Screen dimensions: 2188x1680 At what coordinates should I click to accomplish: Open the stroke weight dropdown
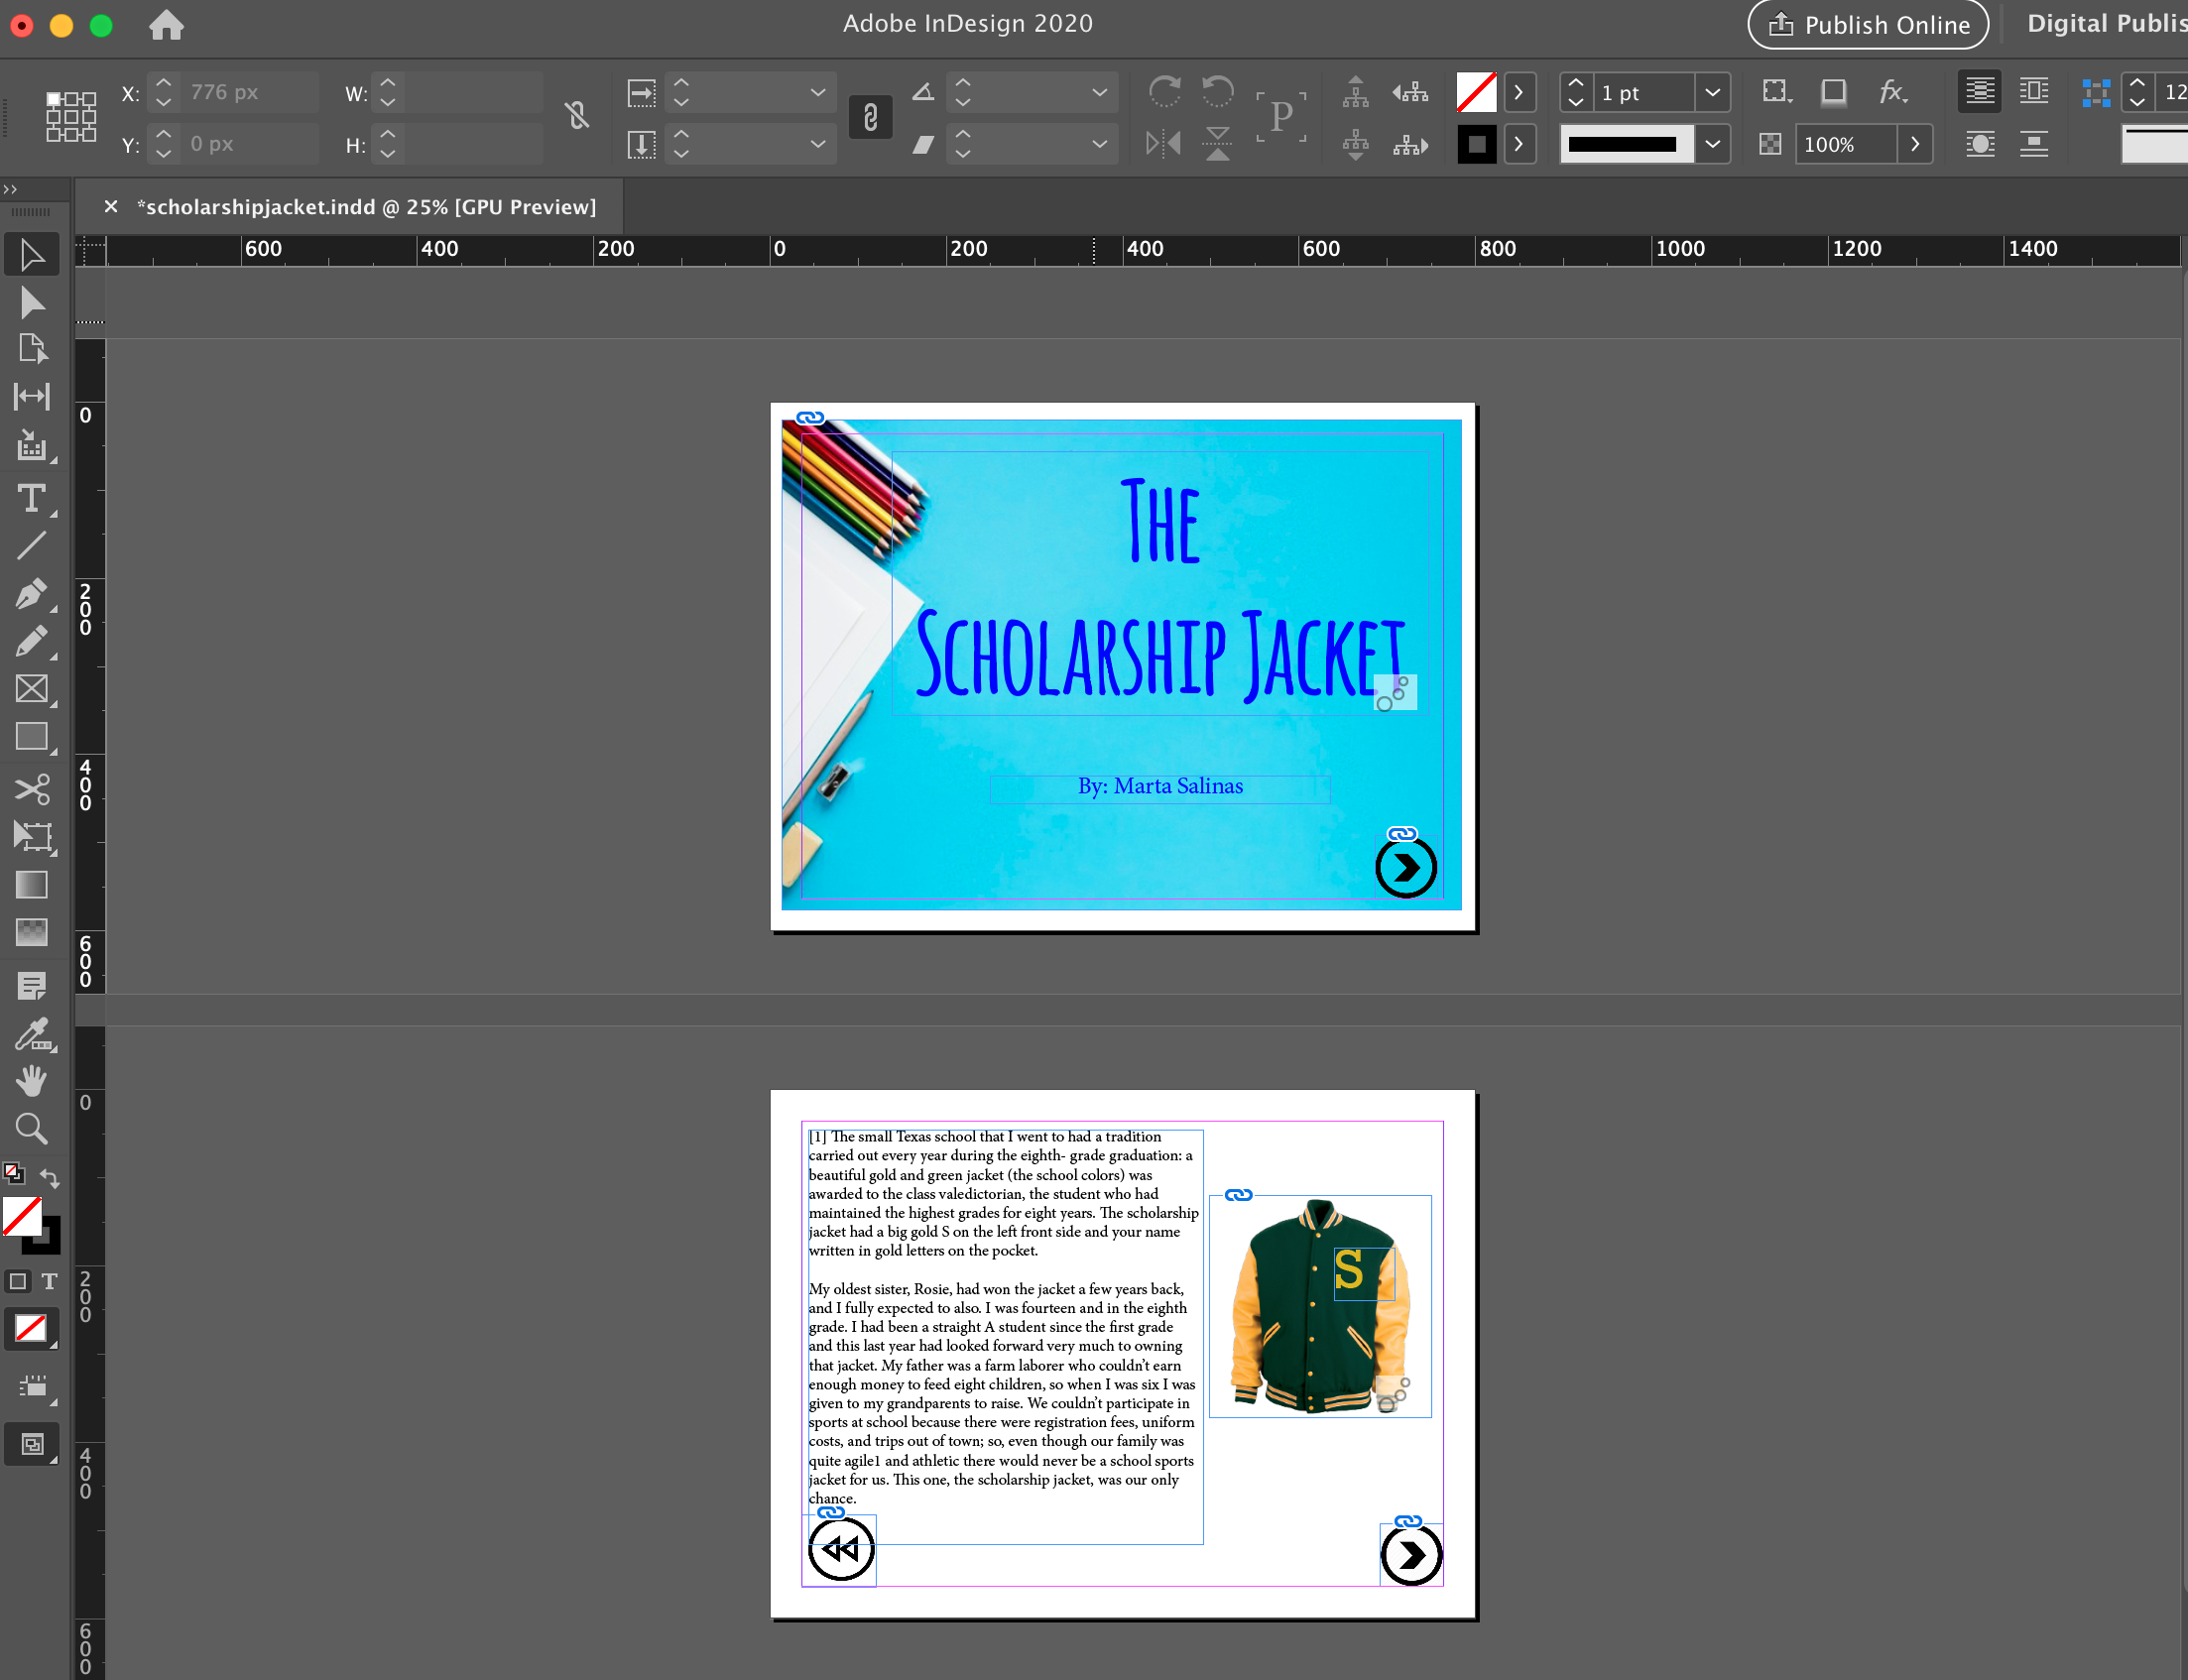tap(1712, 93)
